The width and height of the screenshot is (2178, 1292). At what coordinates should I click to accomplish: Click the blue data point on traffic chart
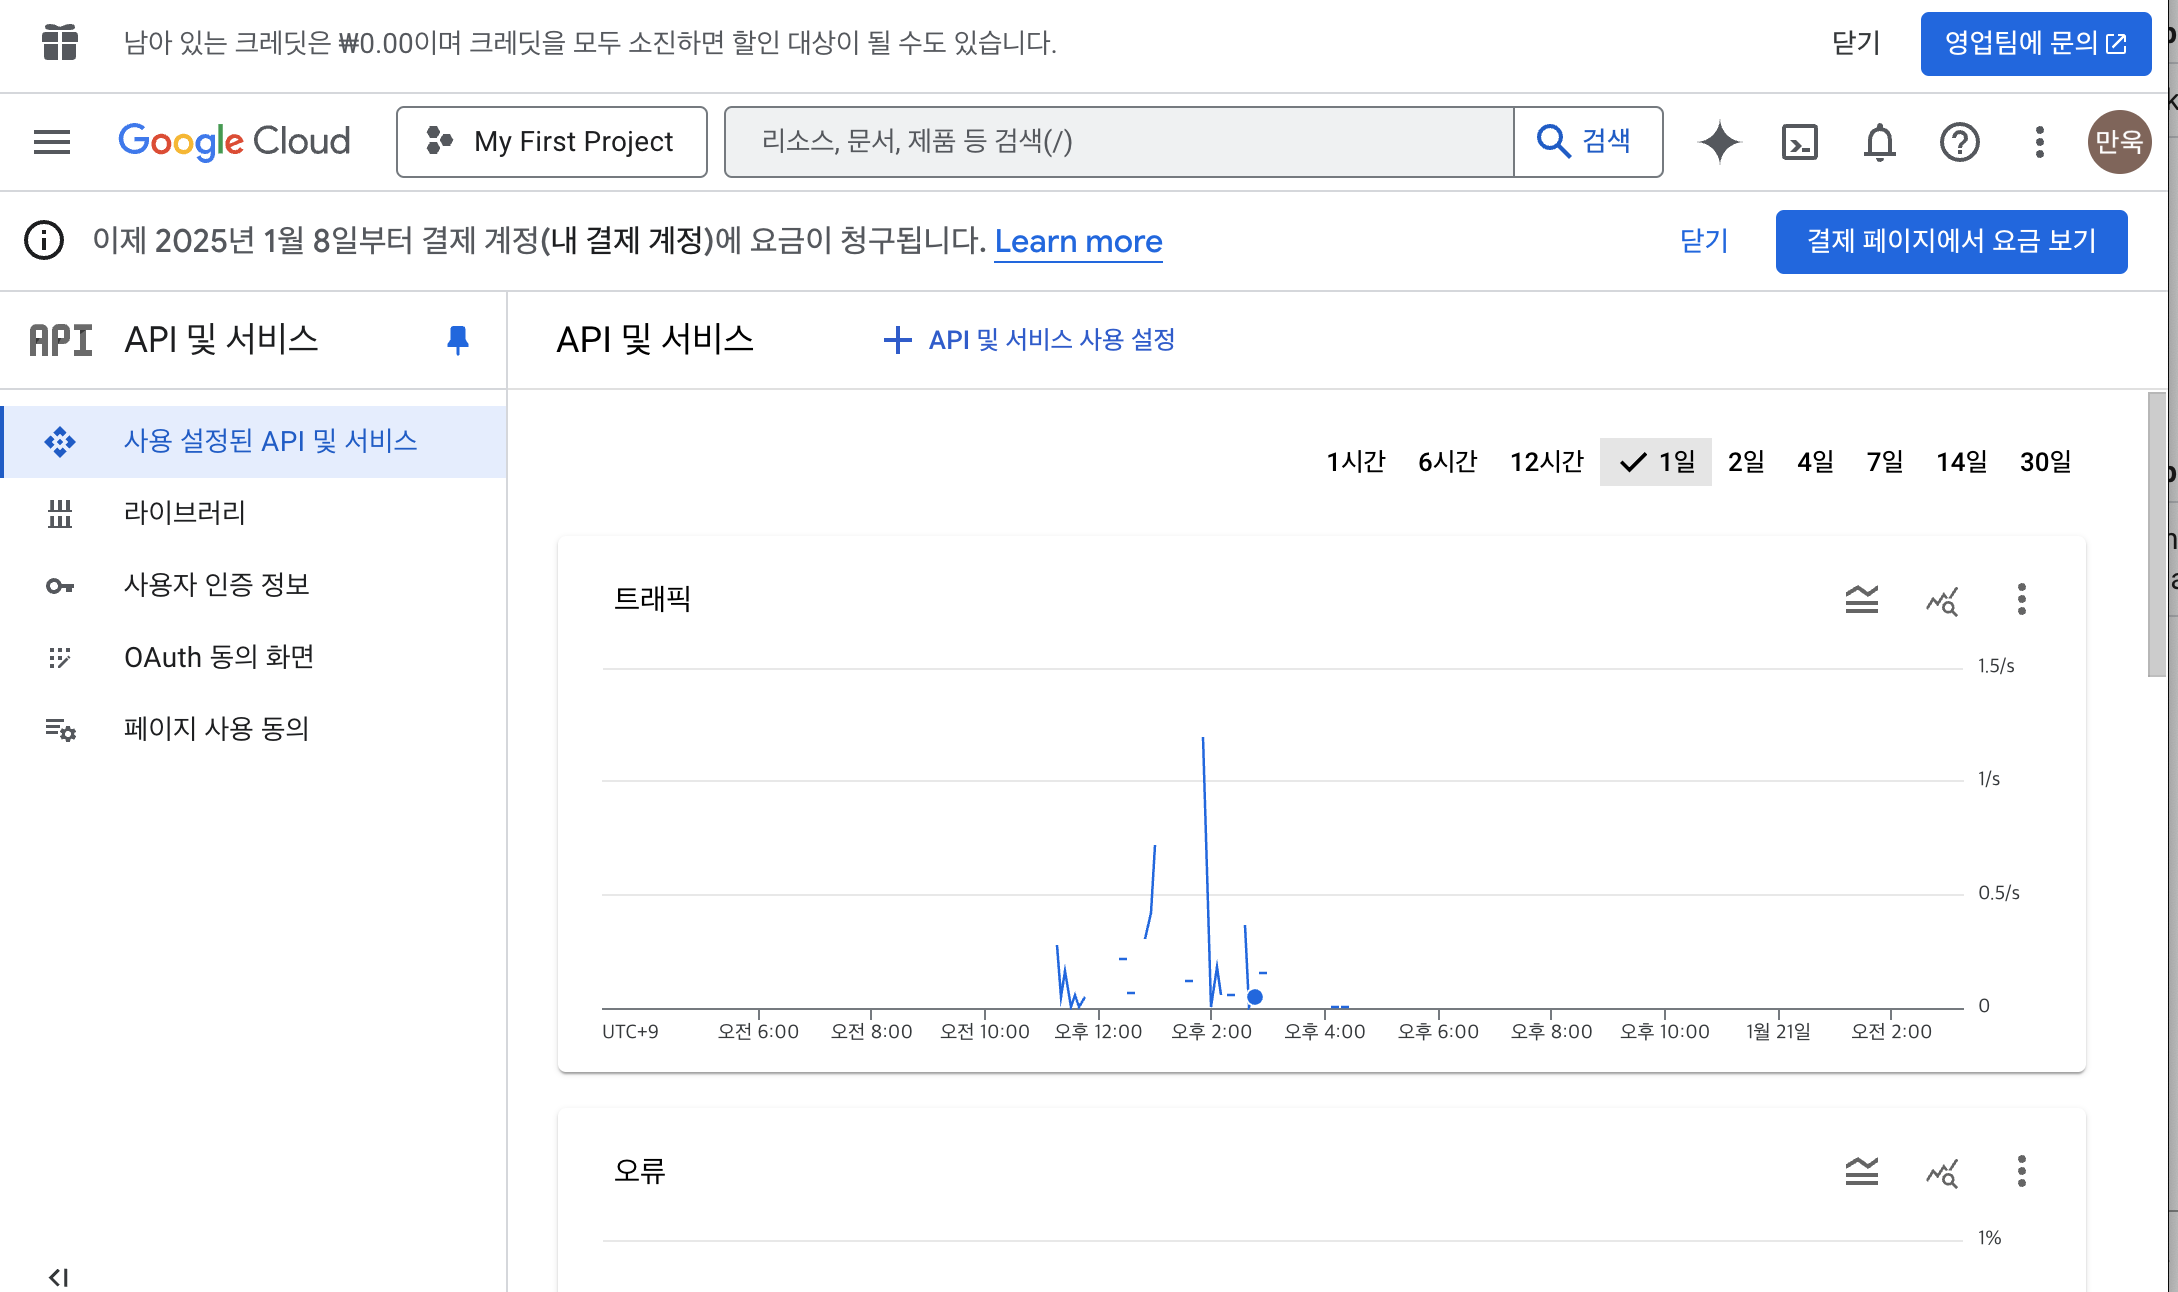click(1255, 997)
